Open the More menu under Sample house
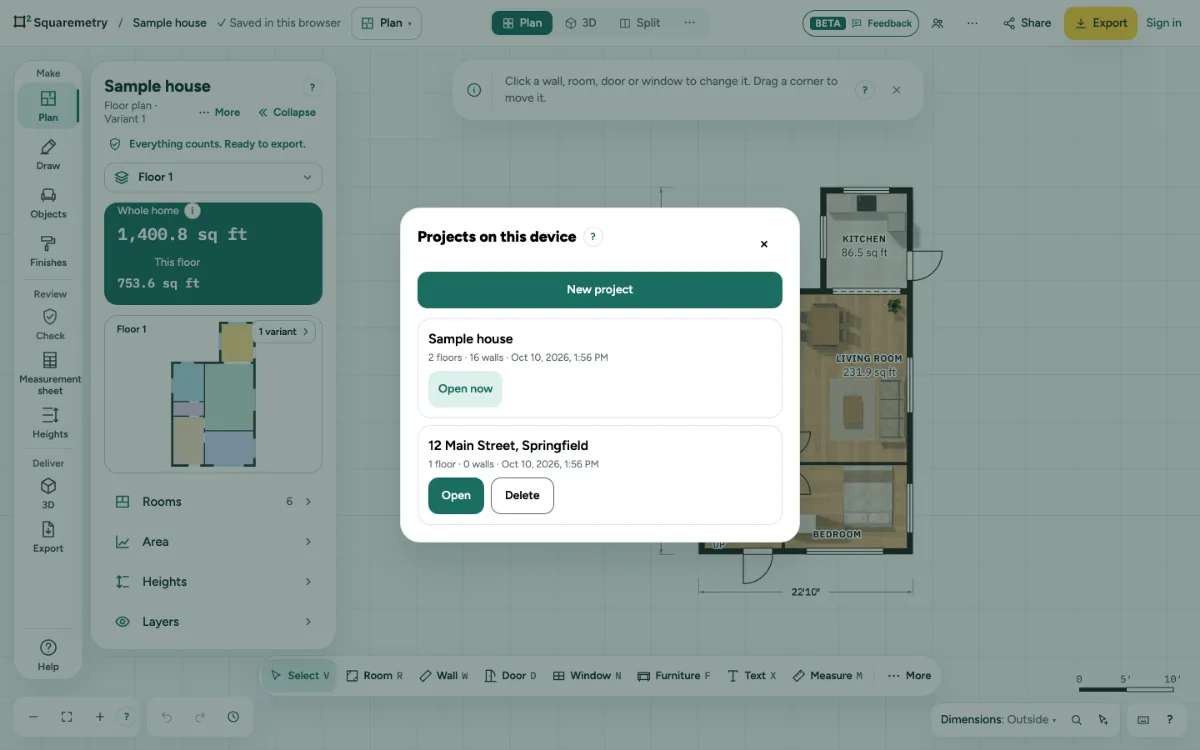The image size is (1200, 750). 219,112
